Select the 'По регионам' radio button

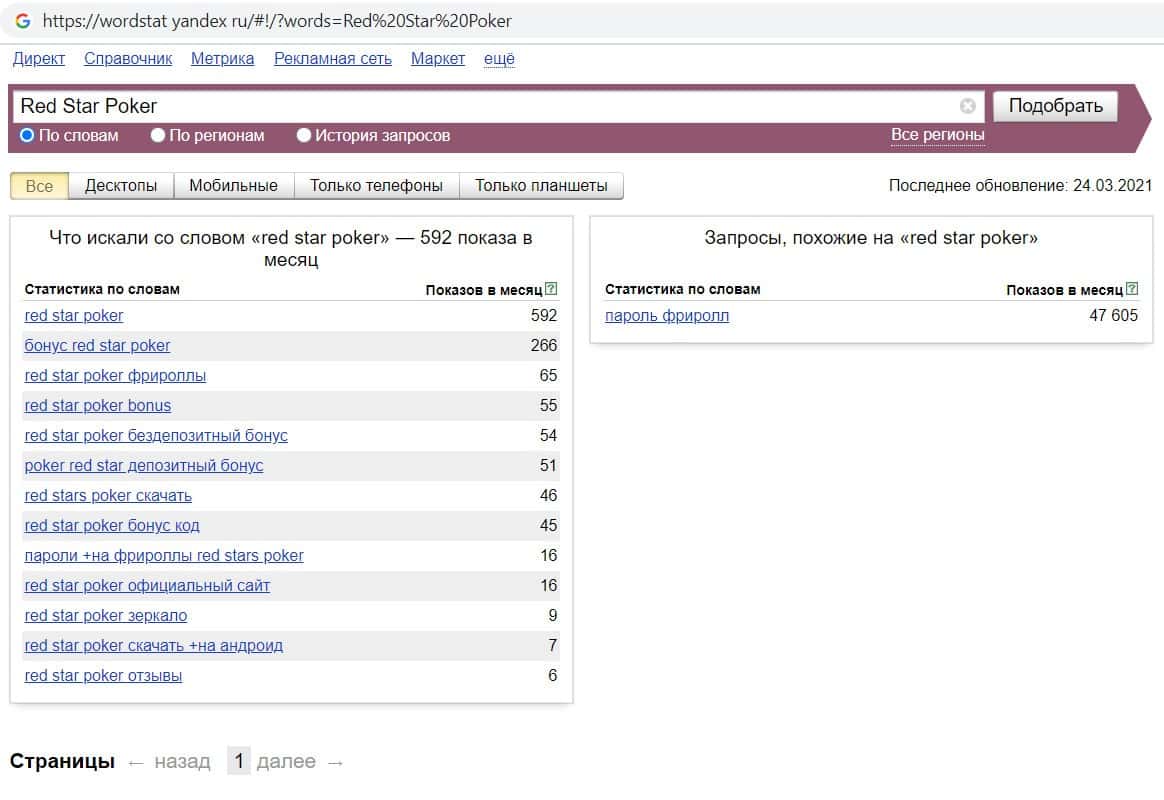coord(158,135)
